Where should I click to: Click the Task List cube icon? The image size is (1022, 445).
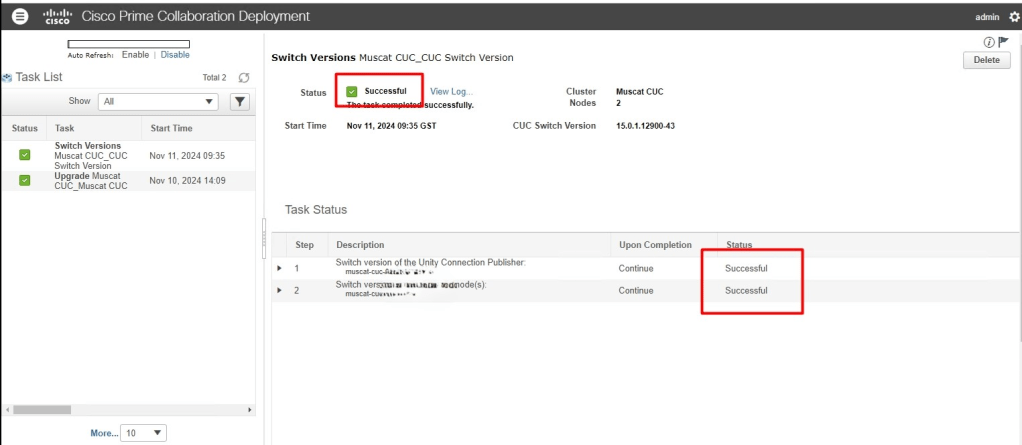click(x=7, y=77)
